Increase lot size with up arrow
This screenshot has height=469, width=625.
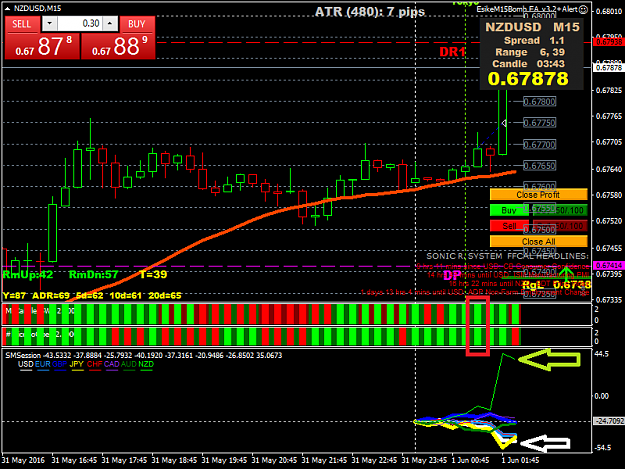tap(110, 24)
